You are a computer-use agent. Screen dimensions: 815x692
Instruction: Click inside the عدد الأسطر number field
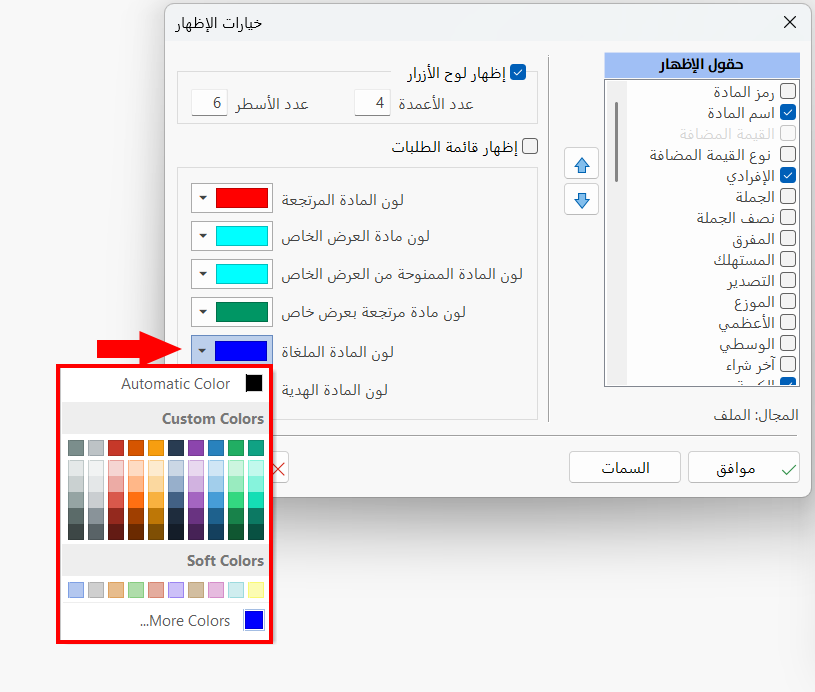(x=208, y=102)
